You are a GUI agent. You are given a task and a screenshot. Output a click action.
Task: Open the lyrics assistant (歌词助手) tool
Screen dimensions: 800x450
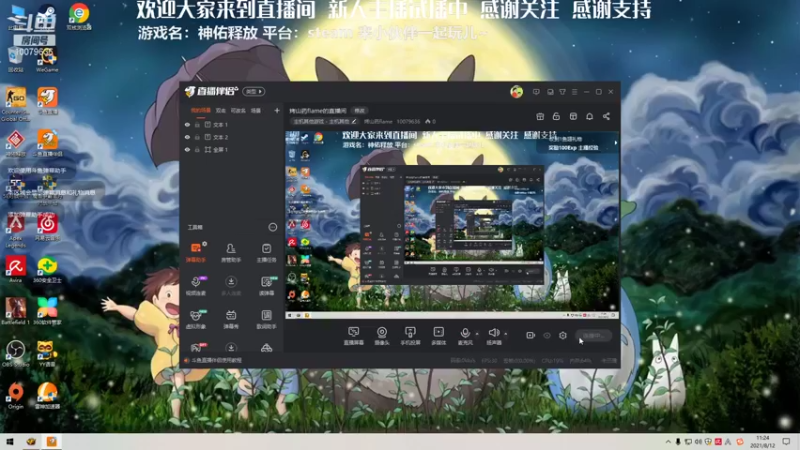266,319
